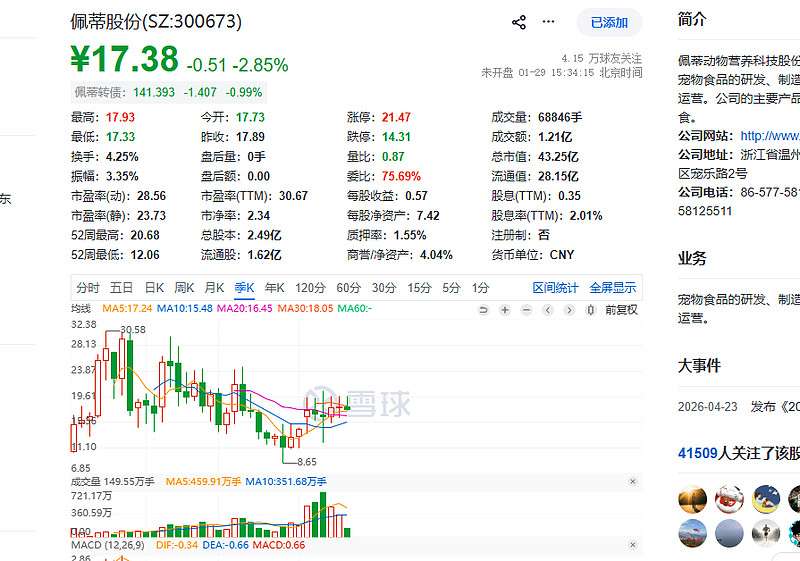Switch to the 1分 chart tab

tap(480, 288)
